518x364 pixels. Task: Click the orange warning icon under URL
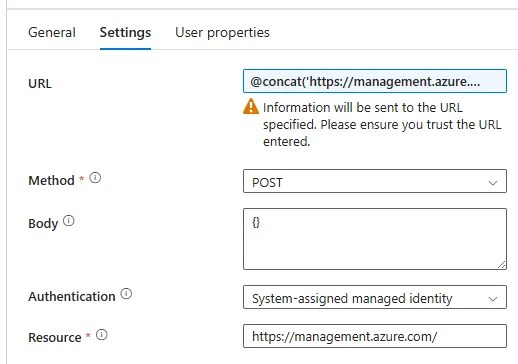click(251, 106)
